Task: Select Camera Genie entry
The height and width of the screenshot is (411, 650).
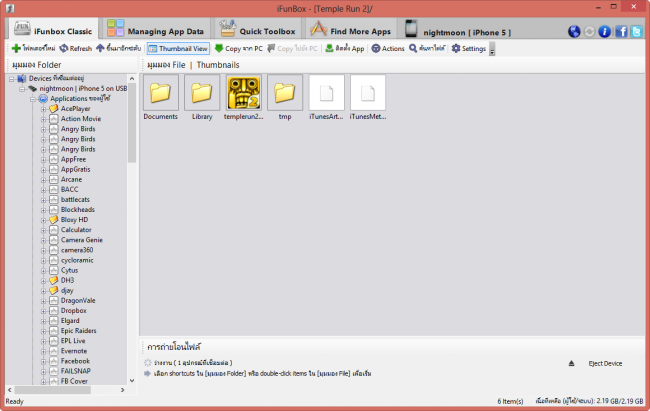Action: point(82,240)
